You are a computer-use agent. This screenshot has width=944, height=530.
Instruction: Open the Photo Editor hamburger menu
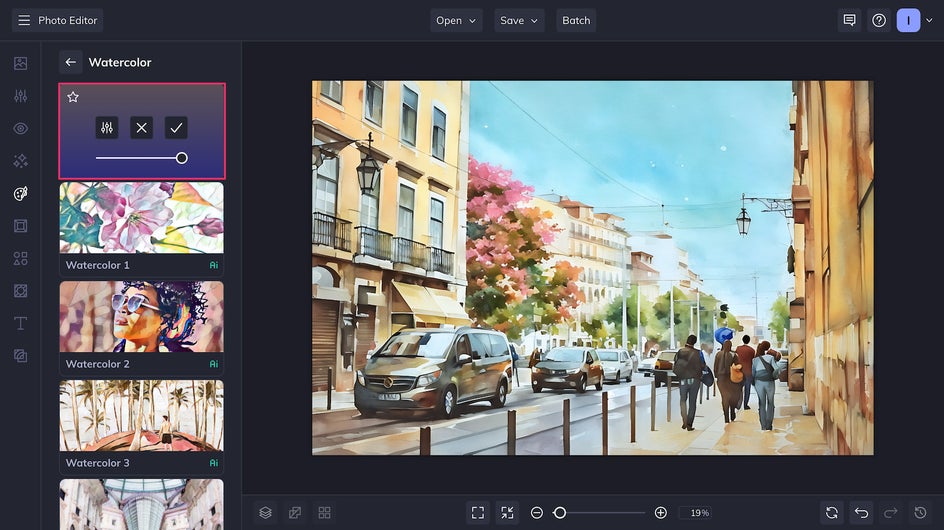24,20
